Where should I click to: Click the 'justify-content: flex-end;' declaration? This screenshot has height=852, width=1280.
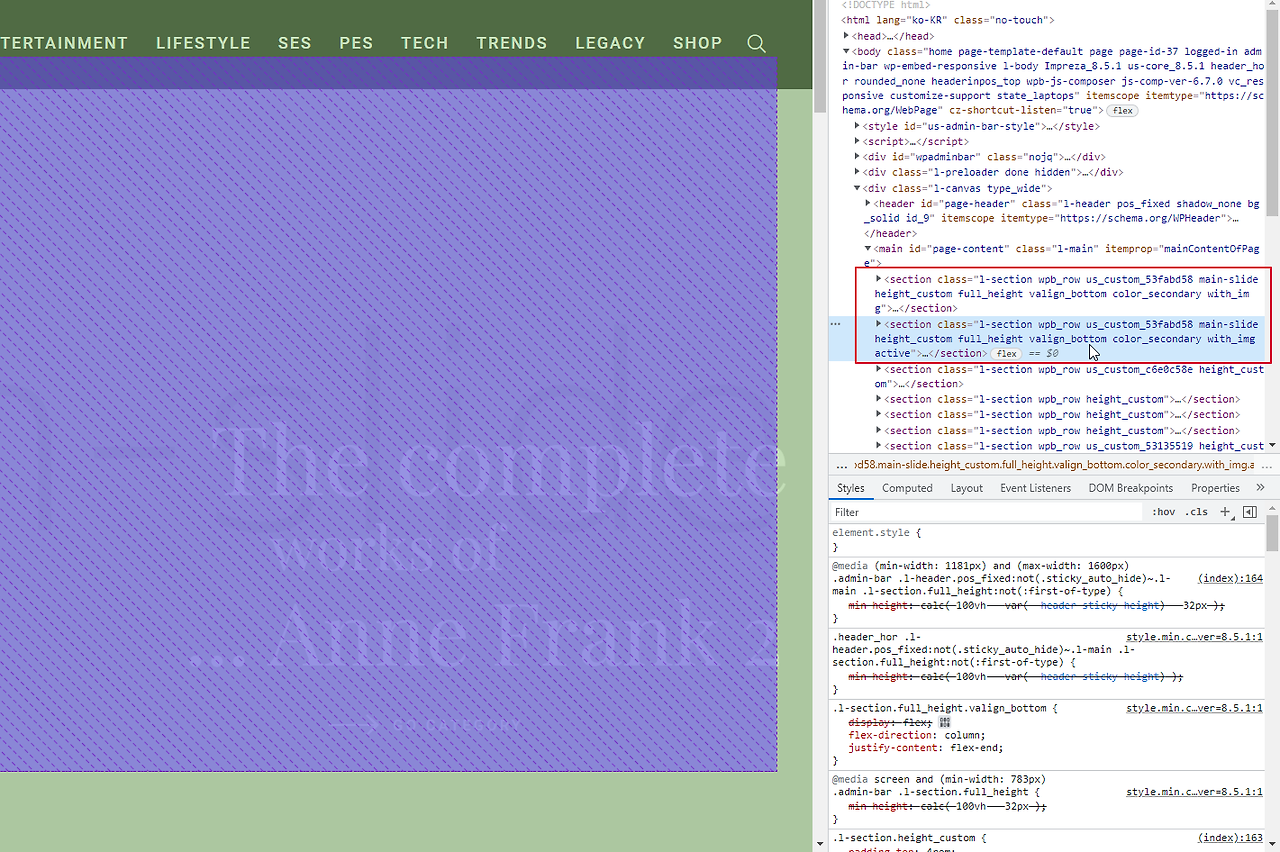(x=925, y=748)
